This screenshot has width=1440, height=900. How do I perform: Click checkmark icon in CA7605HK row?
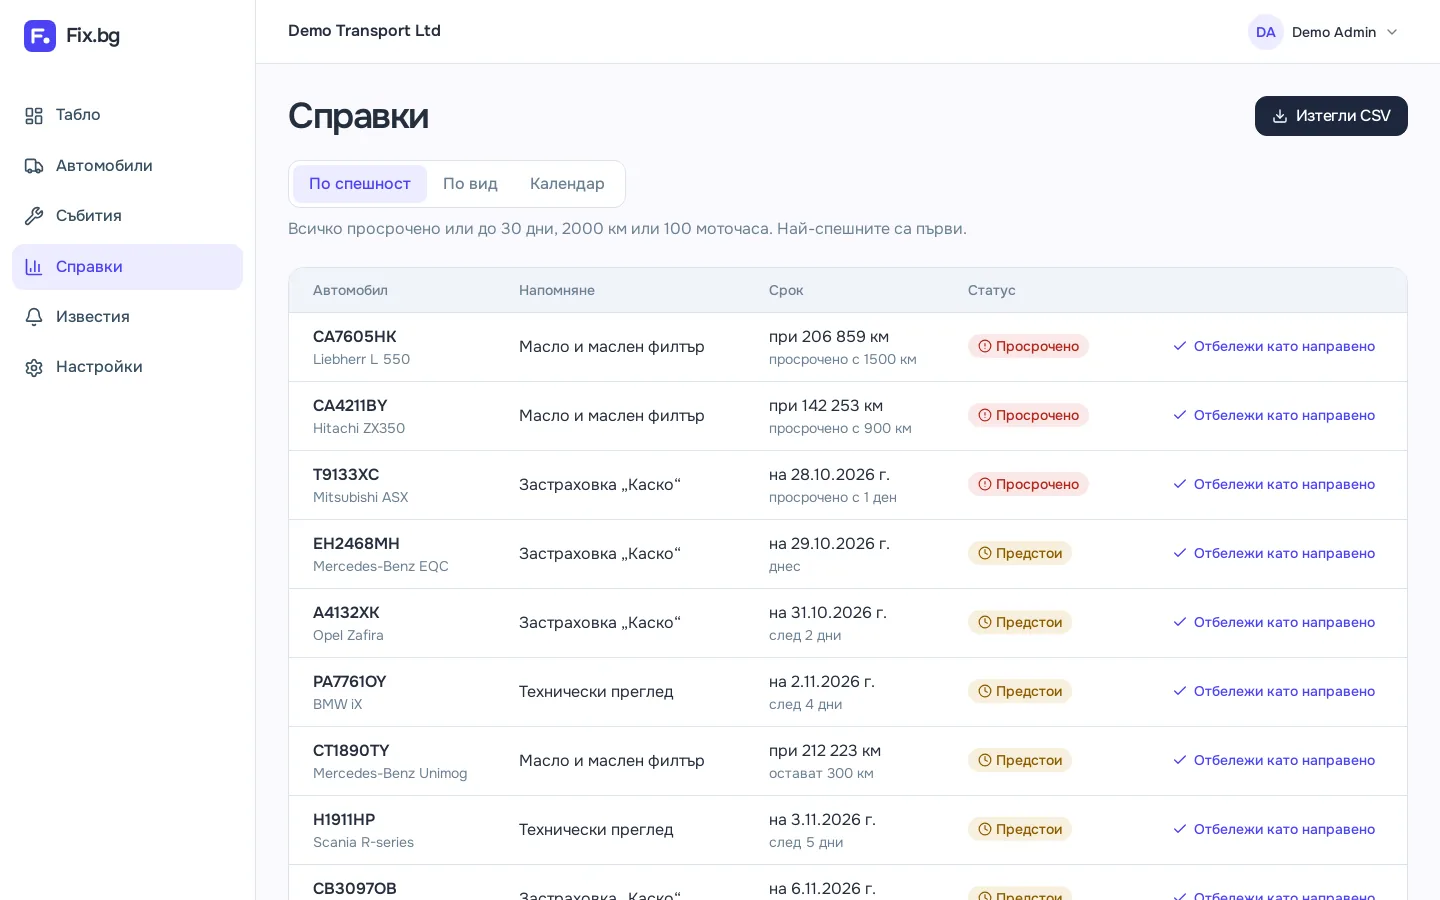click(x=1180, y=346)
